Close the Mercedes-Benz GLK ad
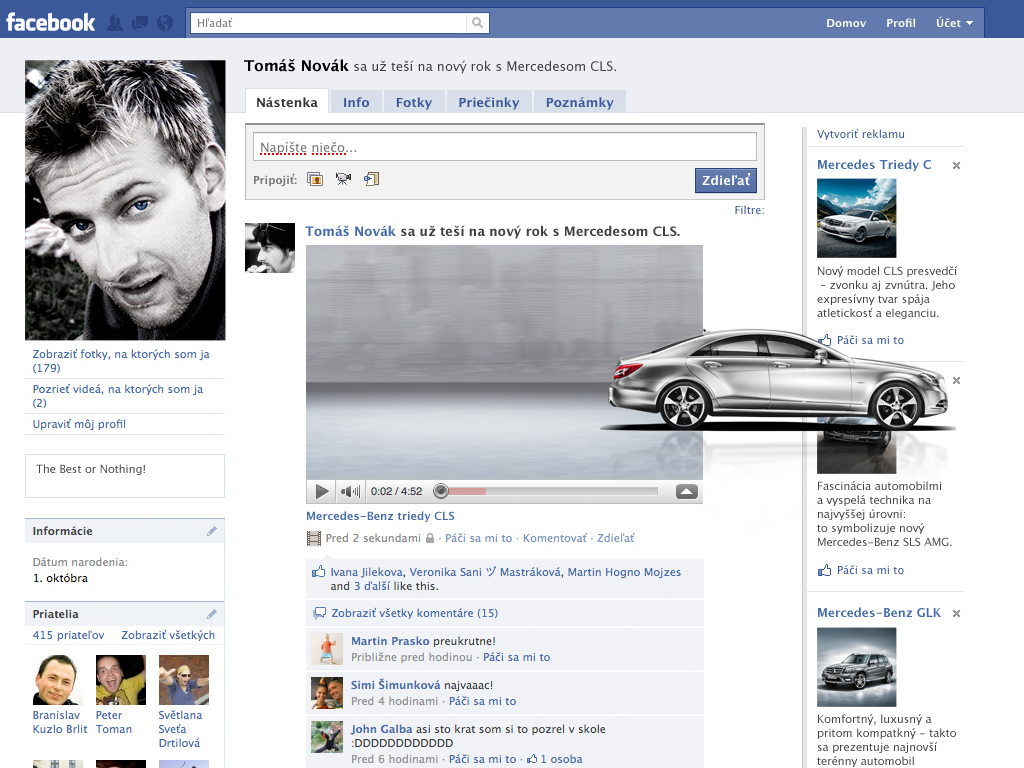Image resolution: width=1024 pixels, height=768 pixels. (956, 613)
